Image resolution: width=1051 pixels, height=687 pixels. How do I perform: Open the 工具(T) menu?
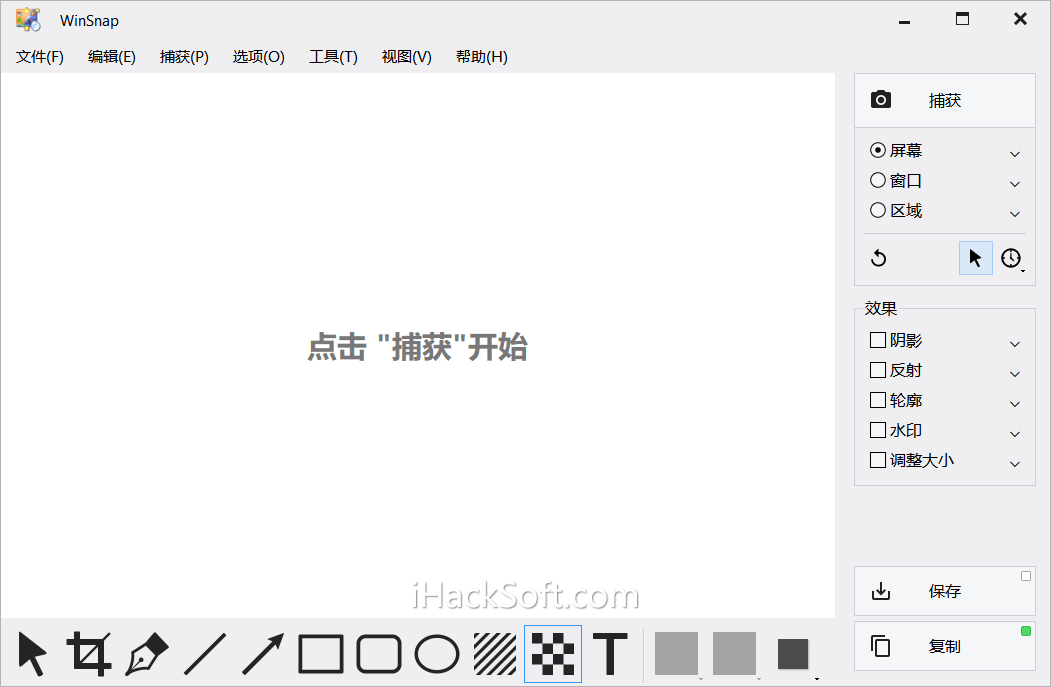pos(333,57)
